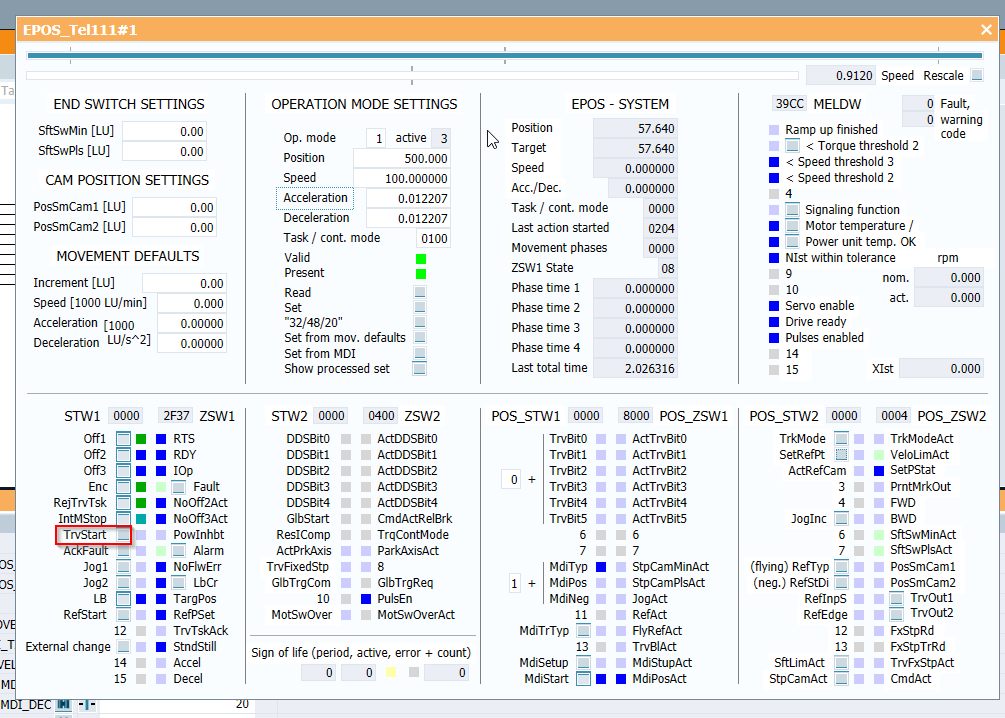The height and width of the screenshot is (718, 1005).
Task: Click the Speed [1000 LU/min] default field
Action: pyautogui.click(x=192, y=303)
